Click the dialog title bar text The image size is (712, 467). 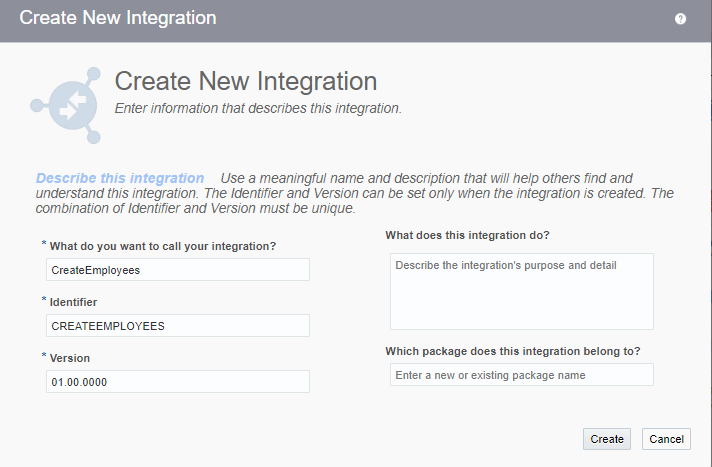tap(118, 18)
